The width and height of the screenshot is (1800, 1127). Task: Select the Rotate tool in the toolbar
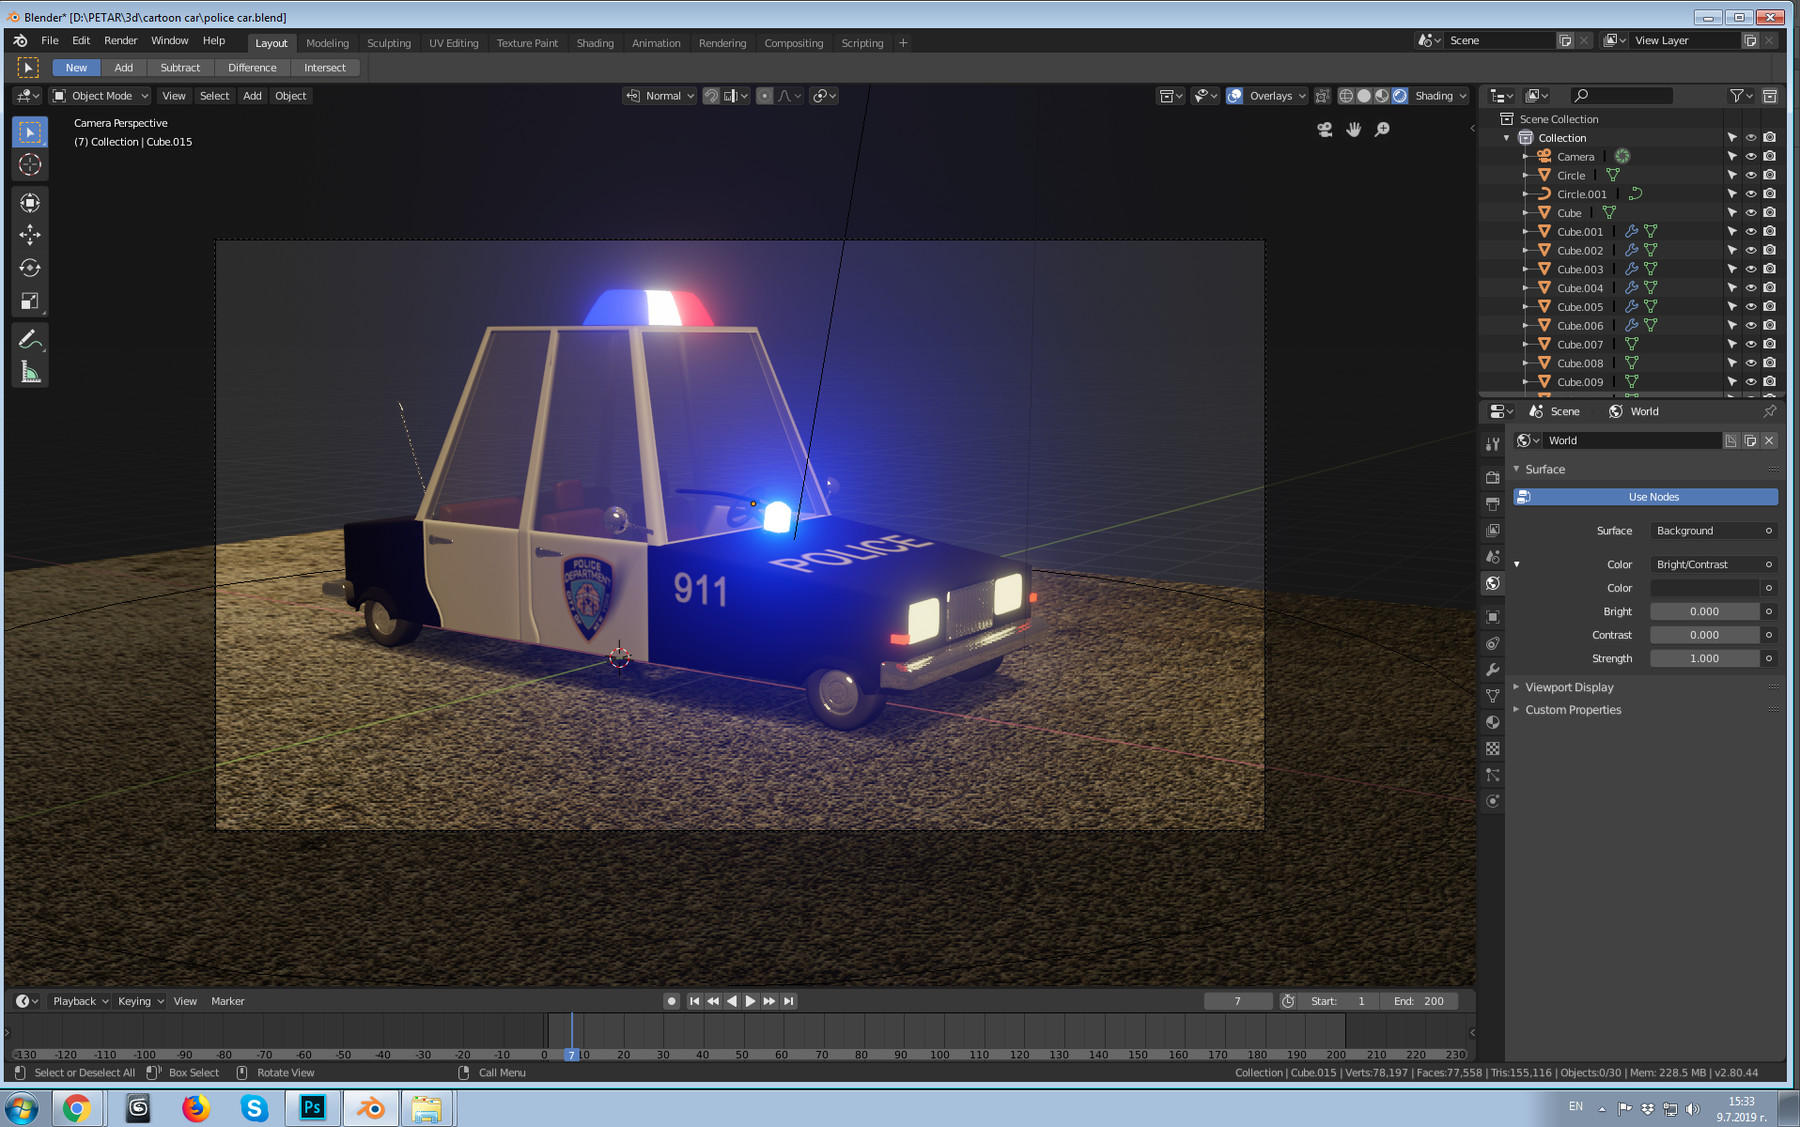pos(30,267)
